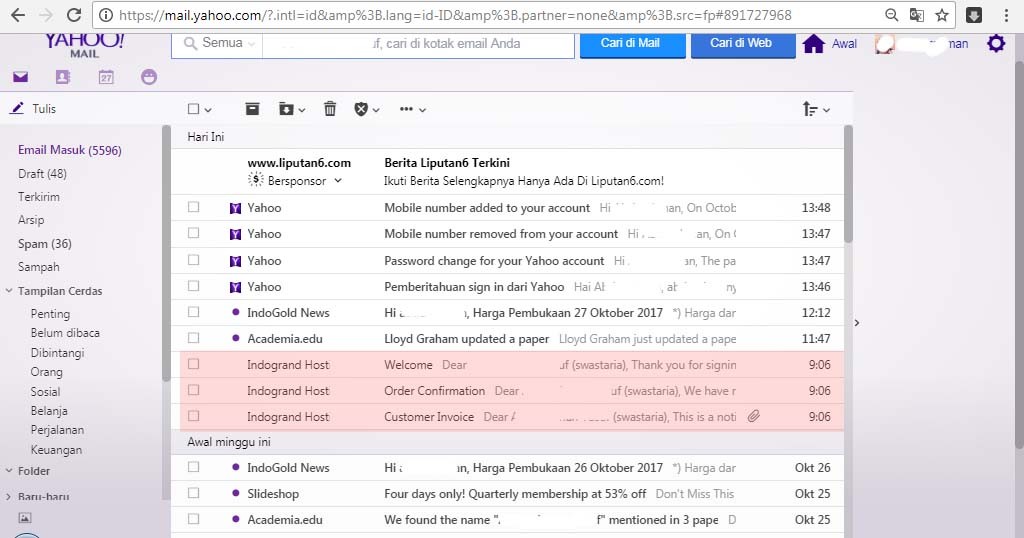Open the calendar icon below Yahoo logo
The width and height of the screenshot is (1024, 538).
click(106, 77)
